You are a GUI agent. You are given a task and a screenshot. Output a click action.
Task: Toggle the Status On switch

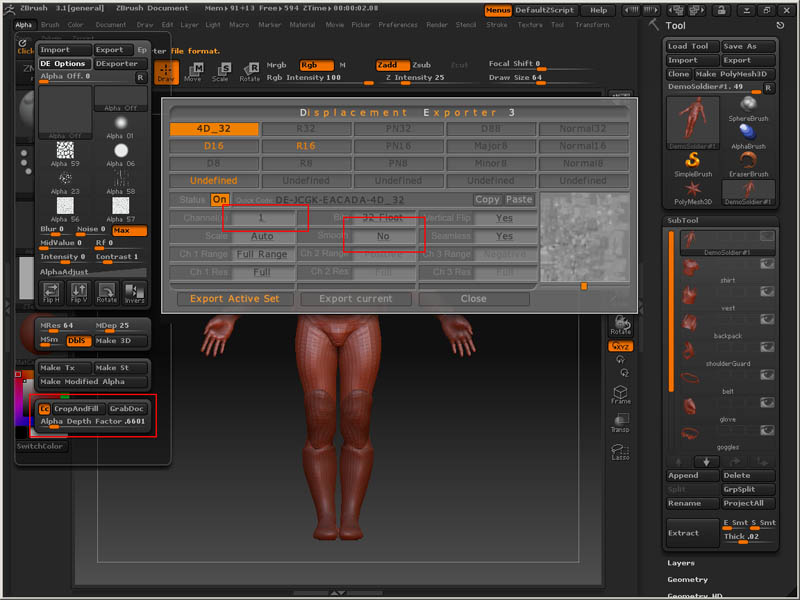coord(219,199)
